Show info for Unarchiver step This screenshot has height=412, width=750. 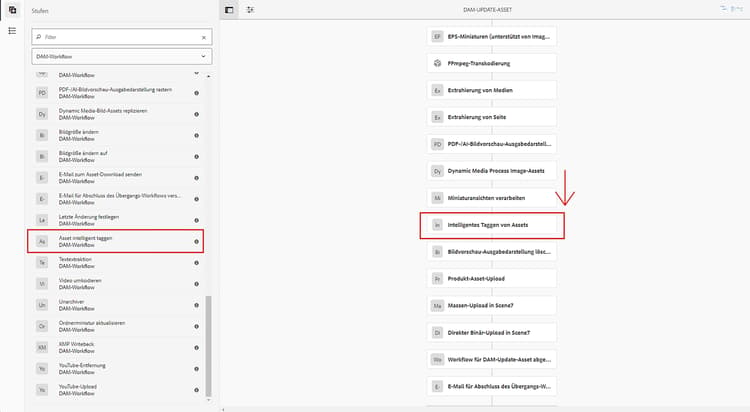(x=197, y=305)
